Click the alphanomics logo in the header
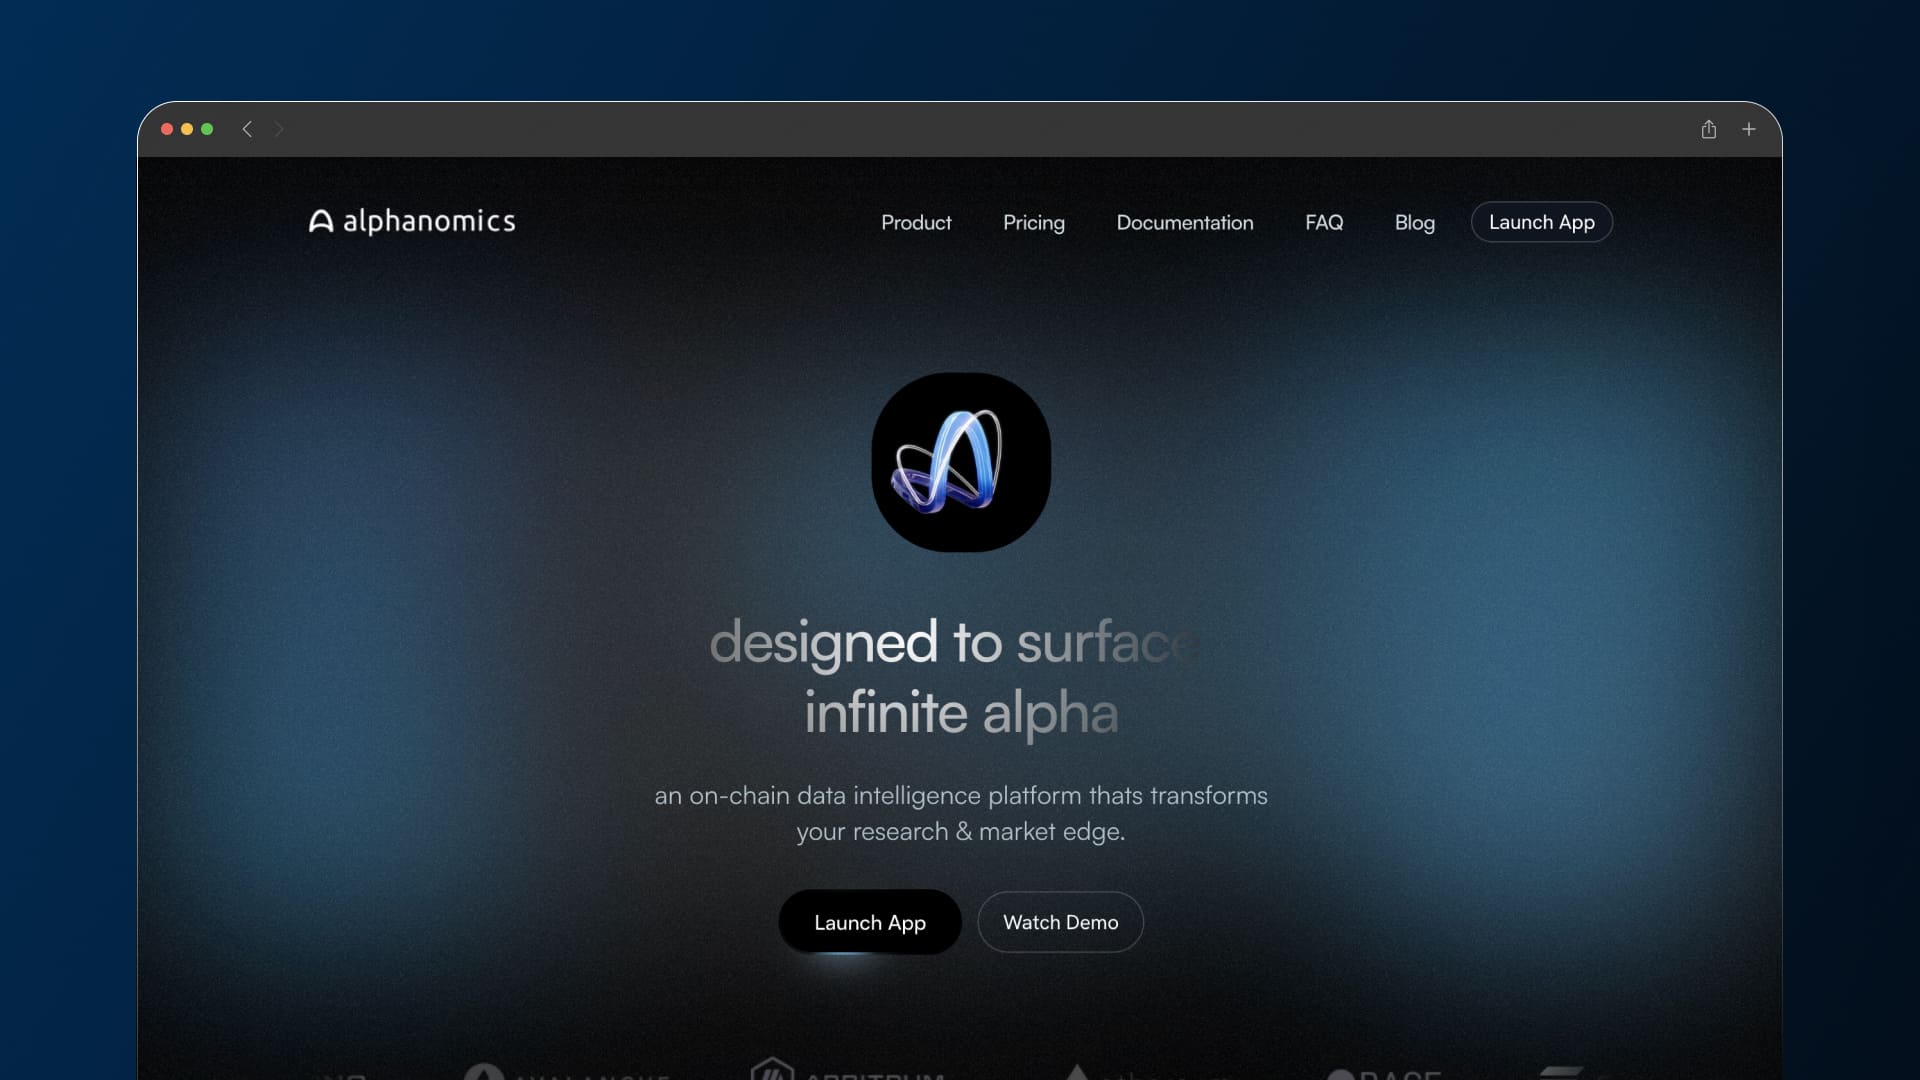 [x=412, y=221]
